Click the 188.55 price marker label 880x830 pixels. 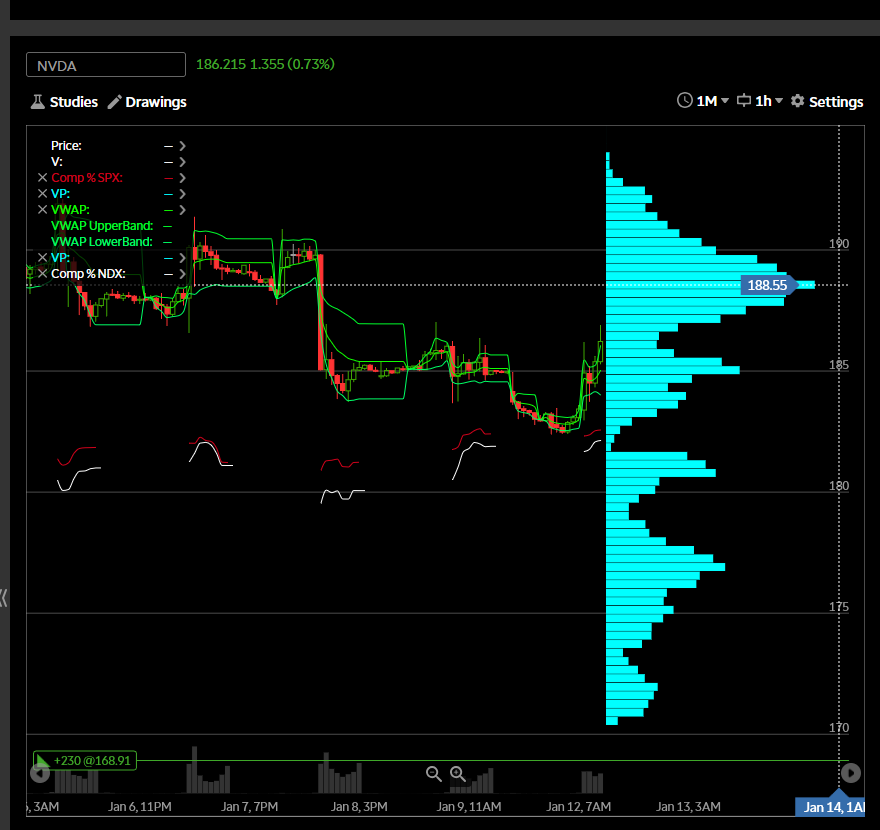tap(767, 285)
